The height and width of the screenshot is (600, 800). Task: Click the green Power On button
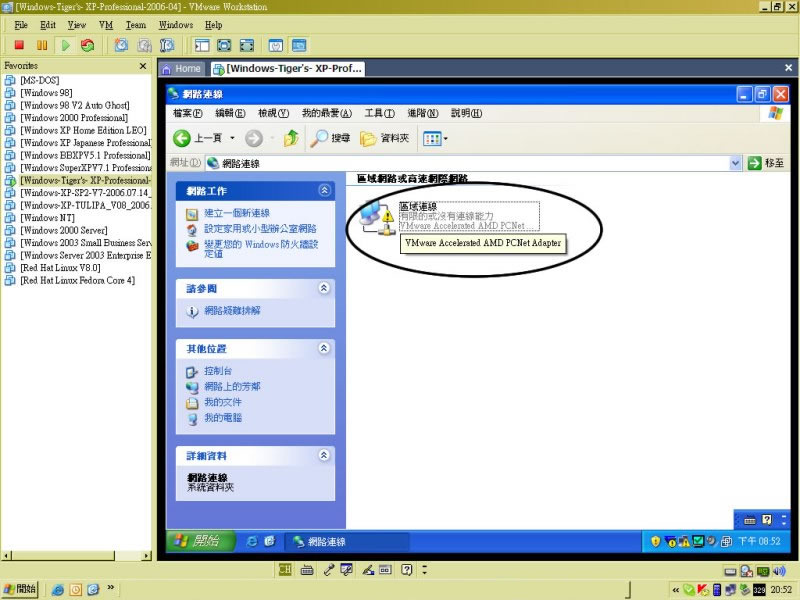coord(65,45)
